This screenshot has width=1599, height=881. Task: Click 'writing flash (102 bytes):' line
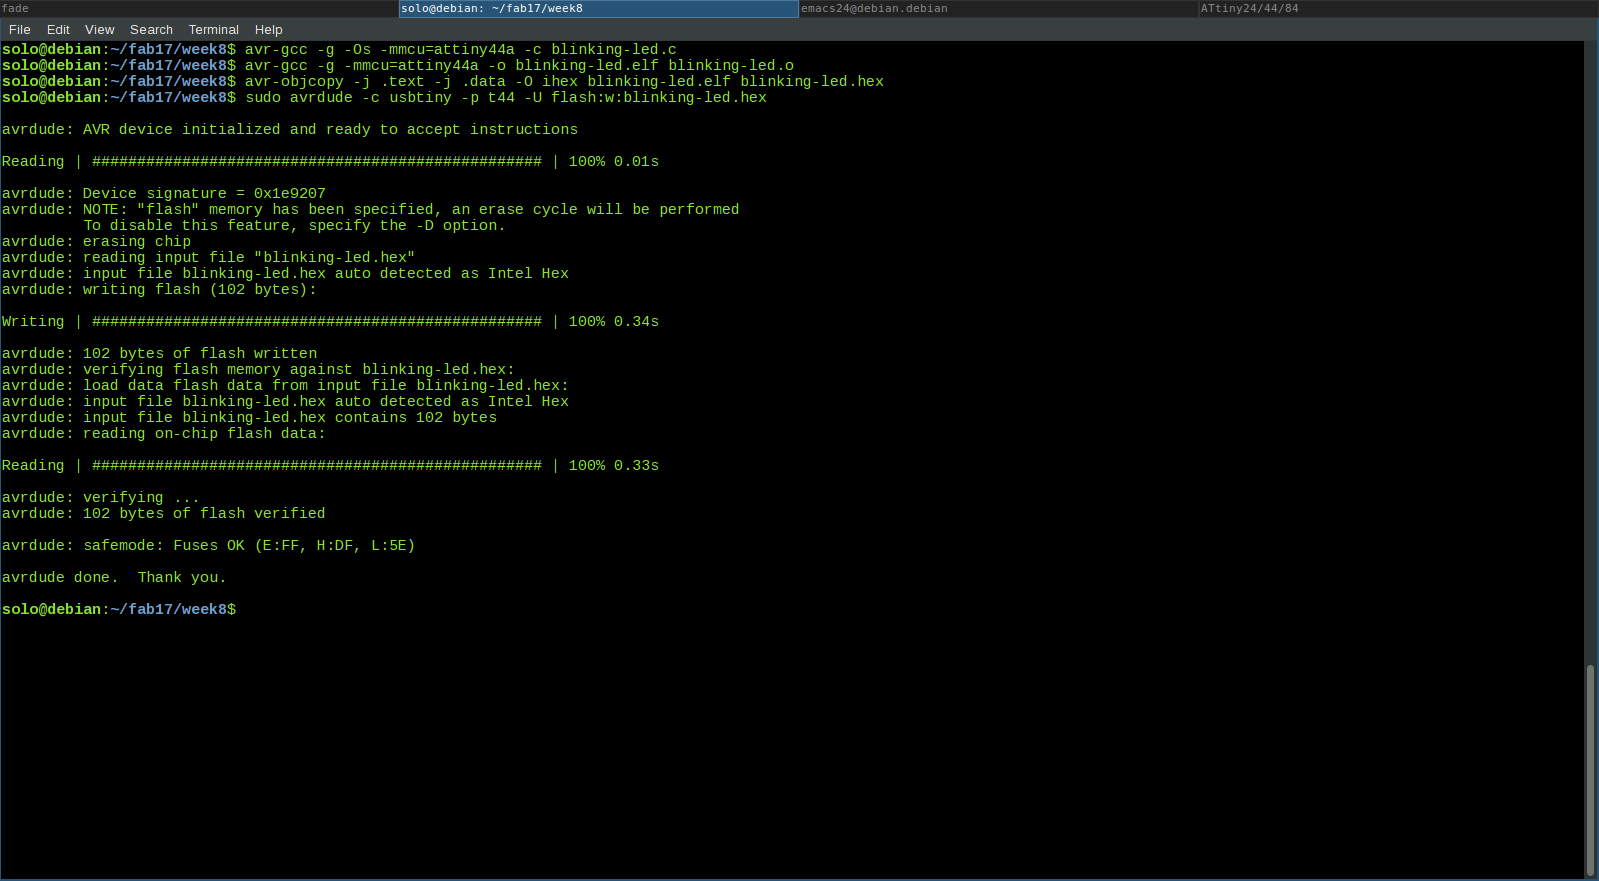point(159,289)
